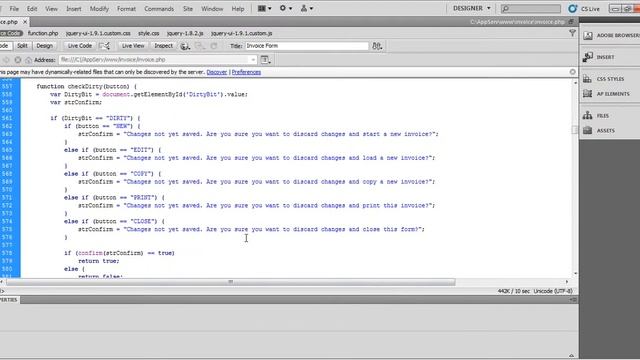Image resolution: width=640 pixels, height=360 pixels.
Task: Open the Help menu
Action: pyautogui.click(x=238, y=9)
